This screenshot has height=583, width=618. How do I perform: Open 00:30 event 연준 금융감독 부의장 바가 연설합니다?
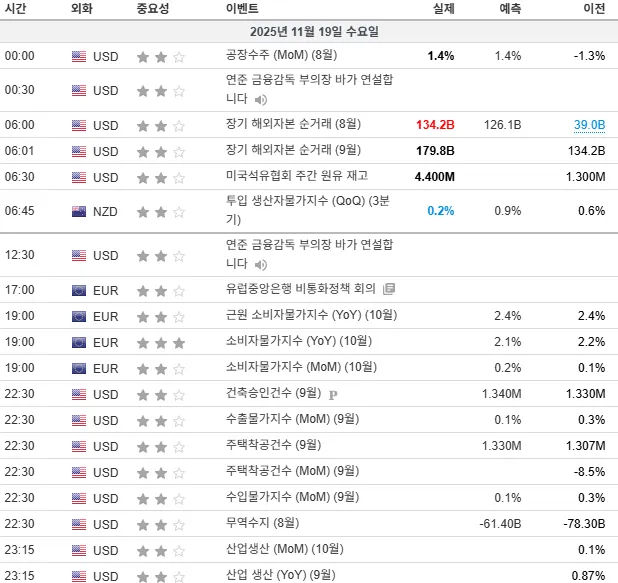309,89
